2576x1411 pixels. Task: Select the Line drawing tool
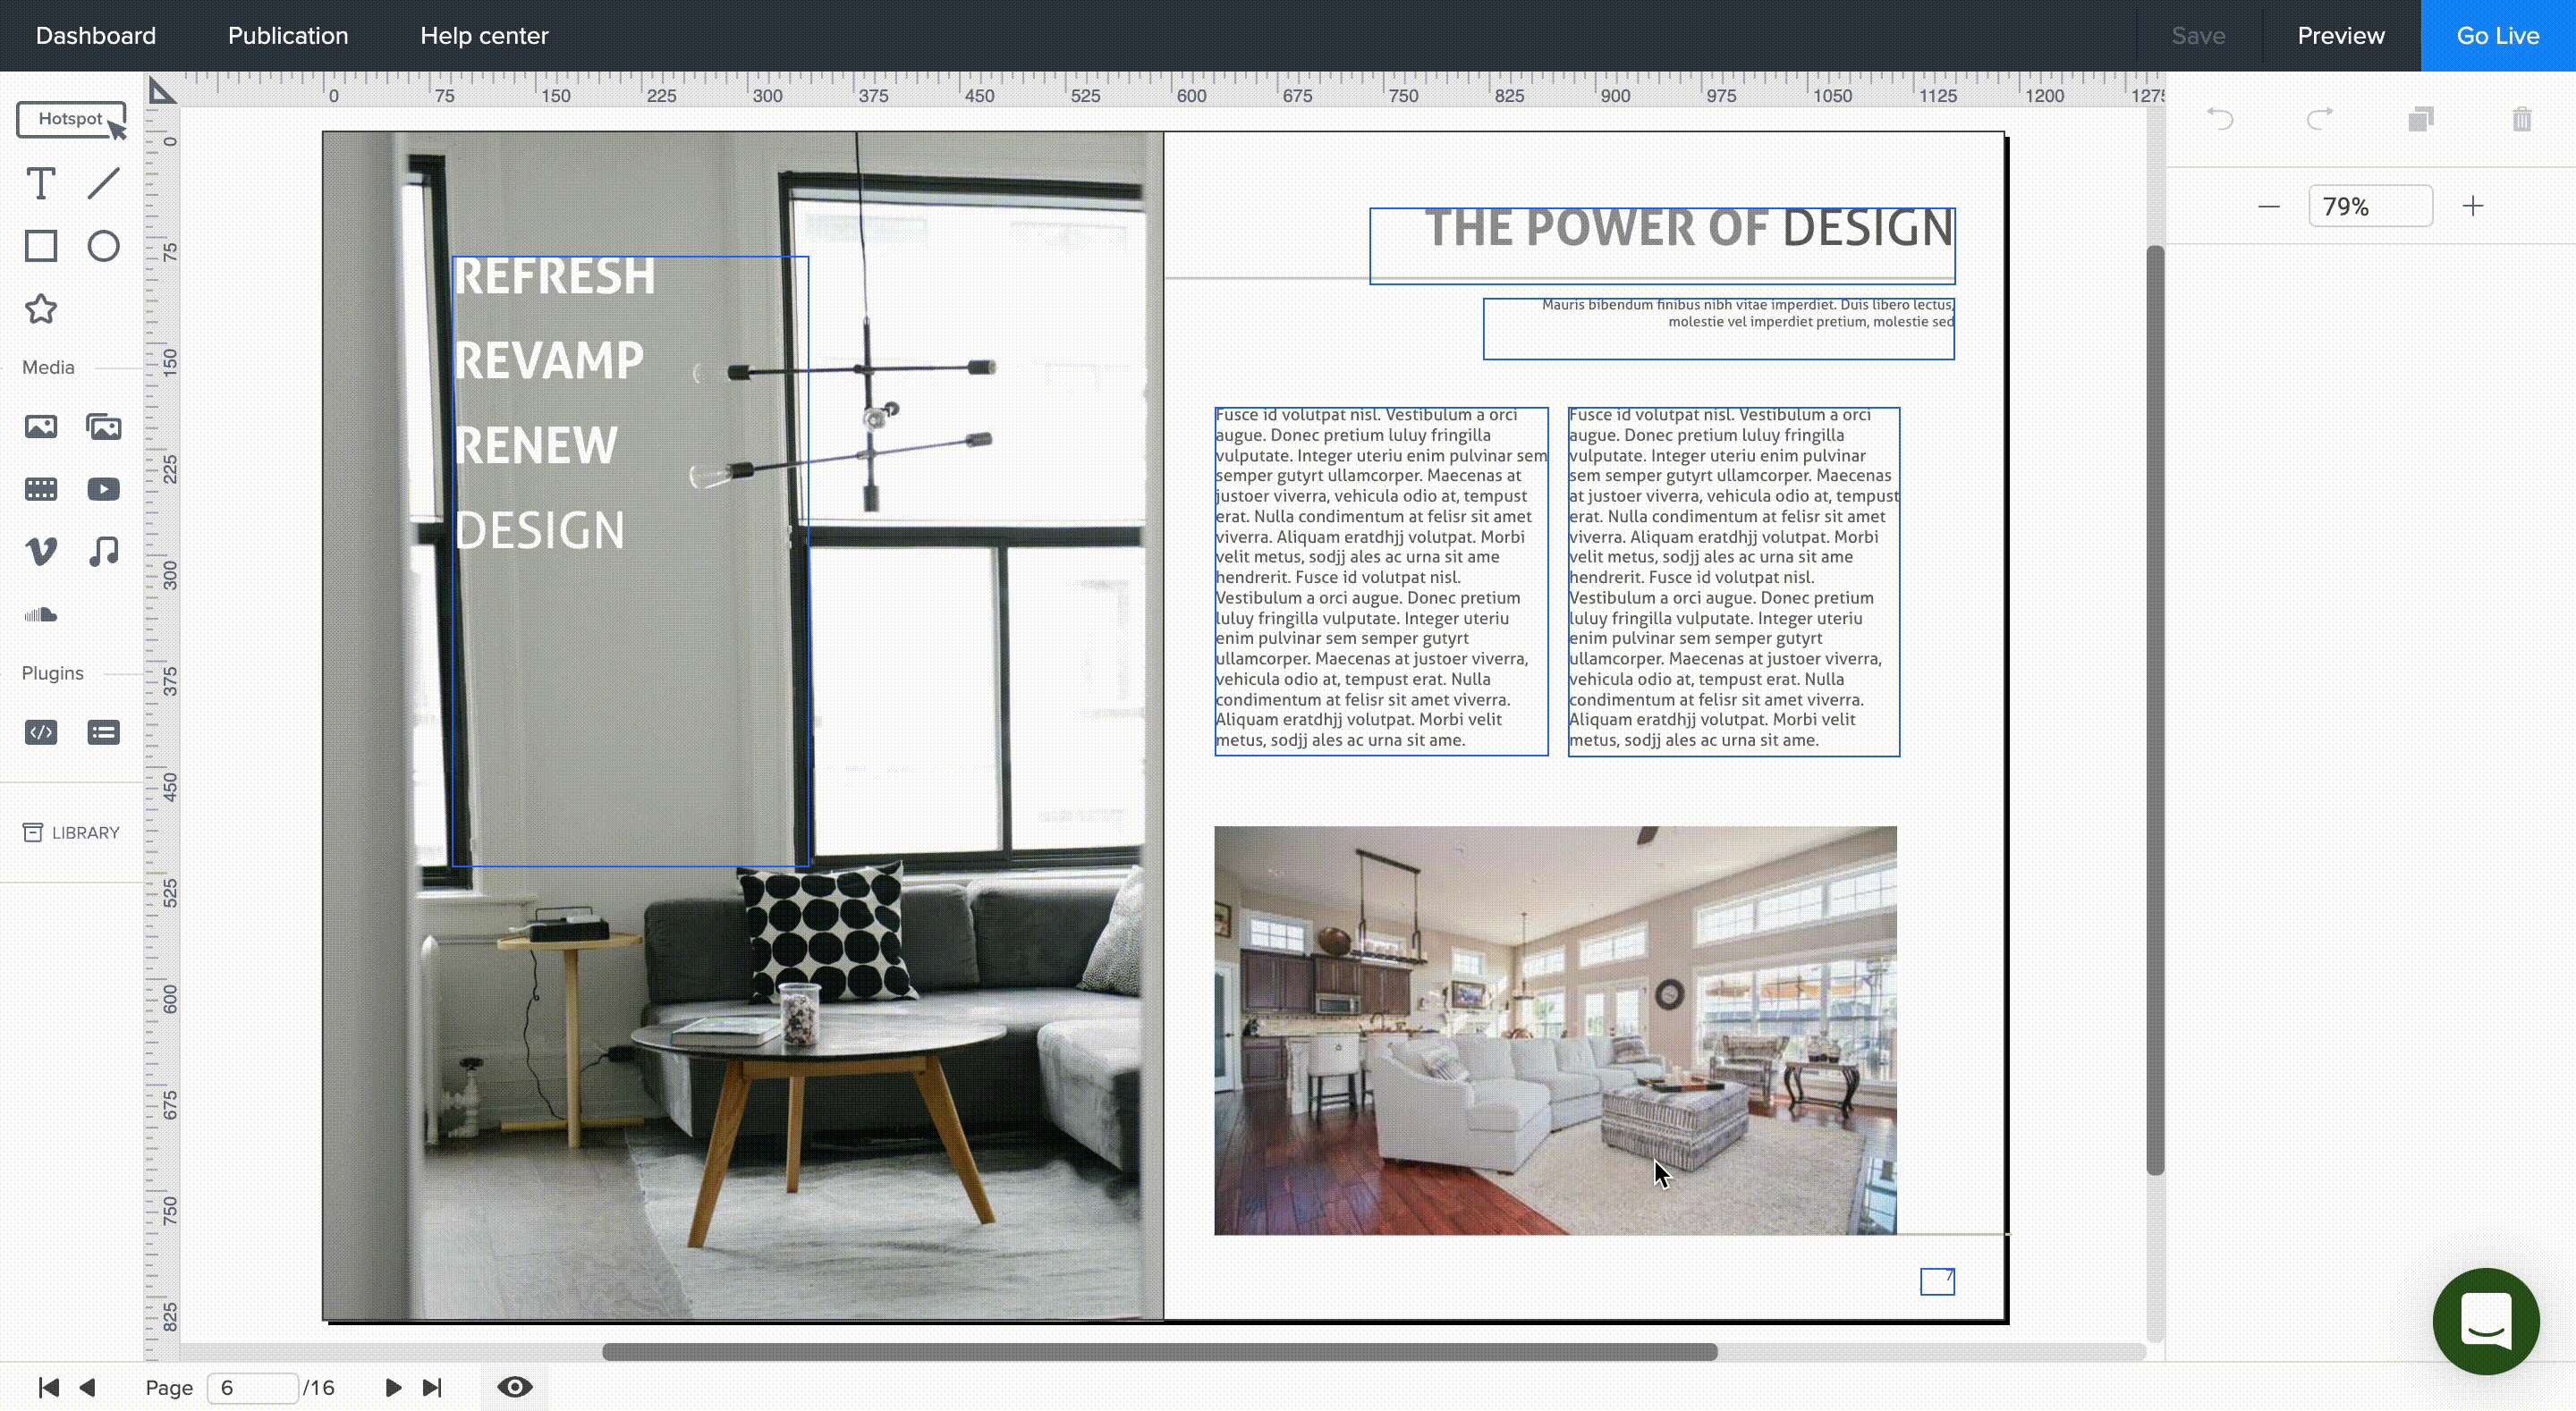(x=103, y=184)
